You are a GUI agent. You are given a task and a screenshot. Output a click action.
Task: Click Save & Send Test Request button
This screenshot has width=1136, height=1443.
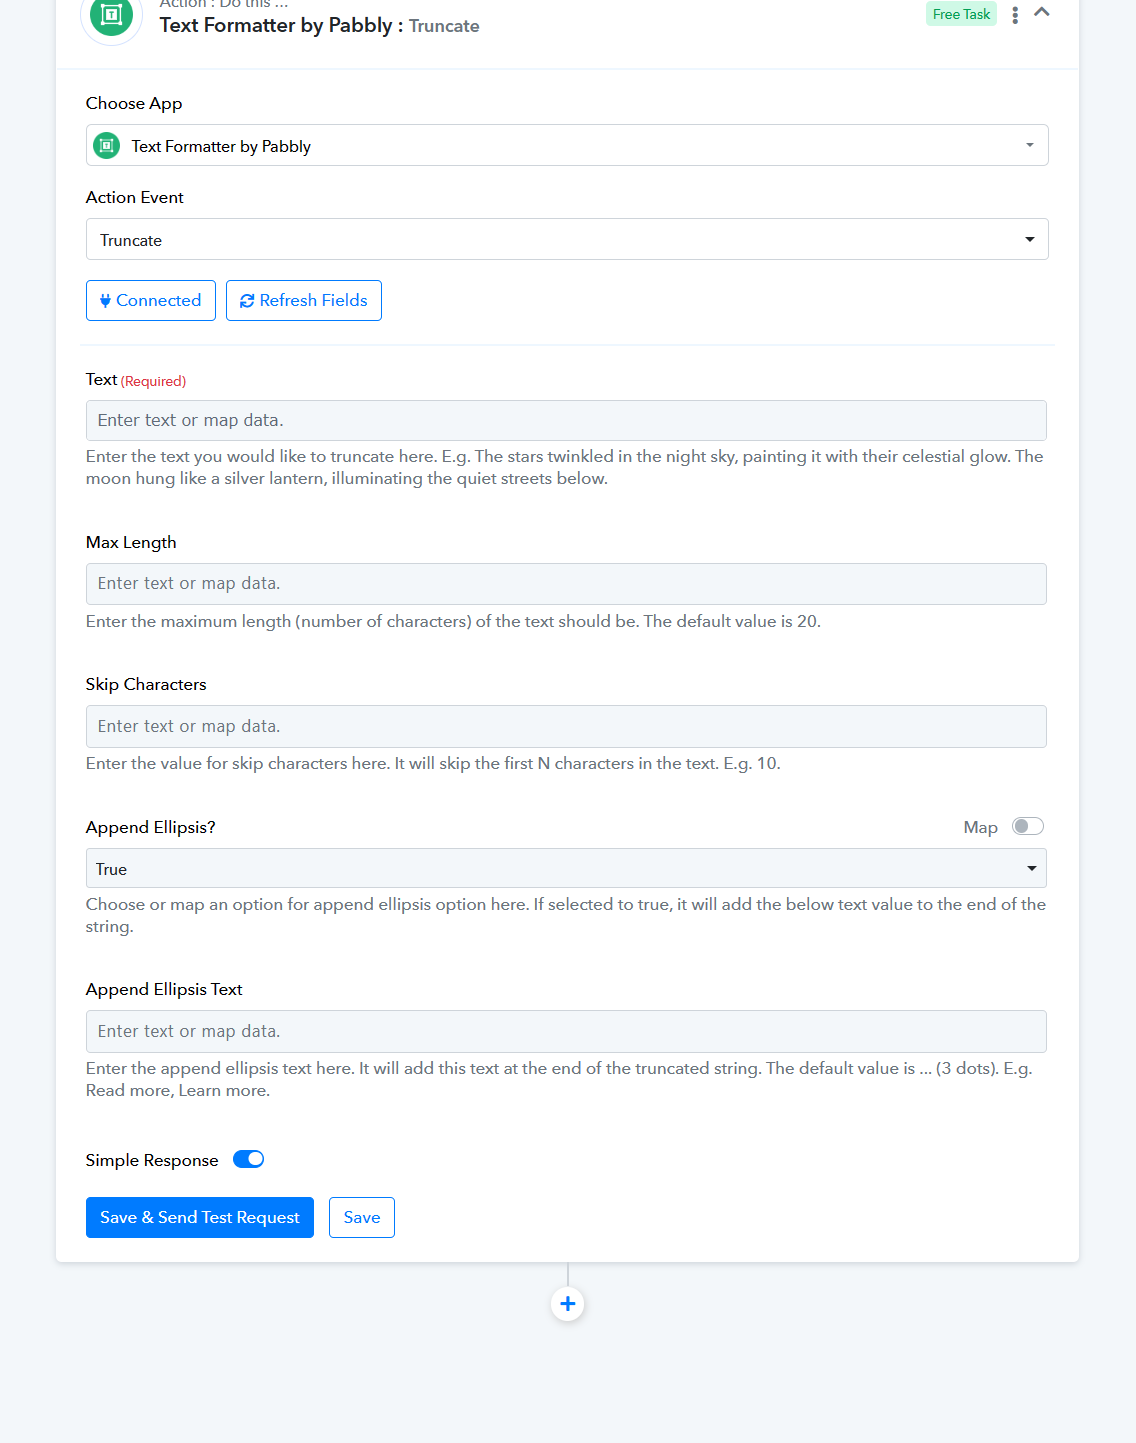(x=200, y=1217)
